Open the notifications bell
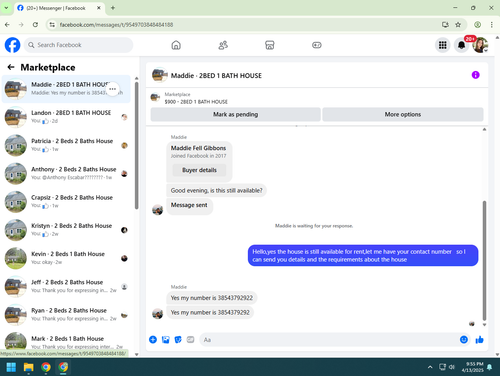500x376 pixels. coord(461,45)
